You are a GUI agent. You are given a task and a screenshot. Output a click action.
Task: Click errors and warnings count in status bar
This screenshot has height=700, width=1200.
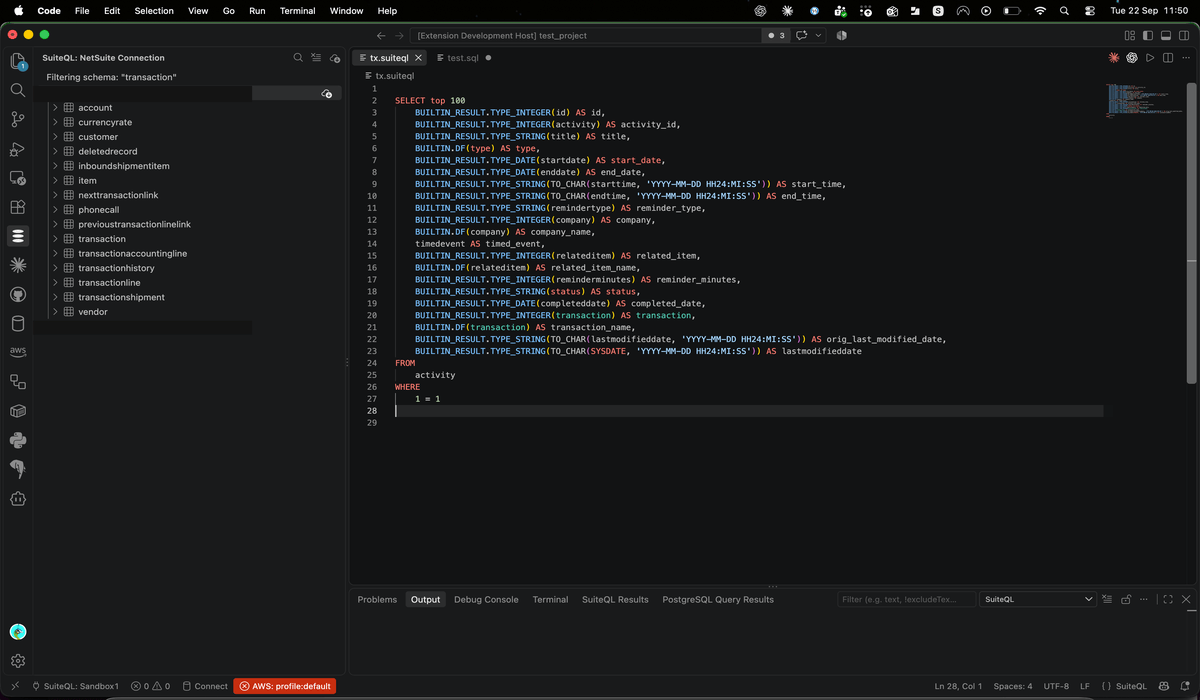(150, 686)
